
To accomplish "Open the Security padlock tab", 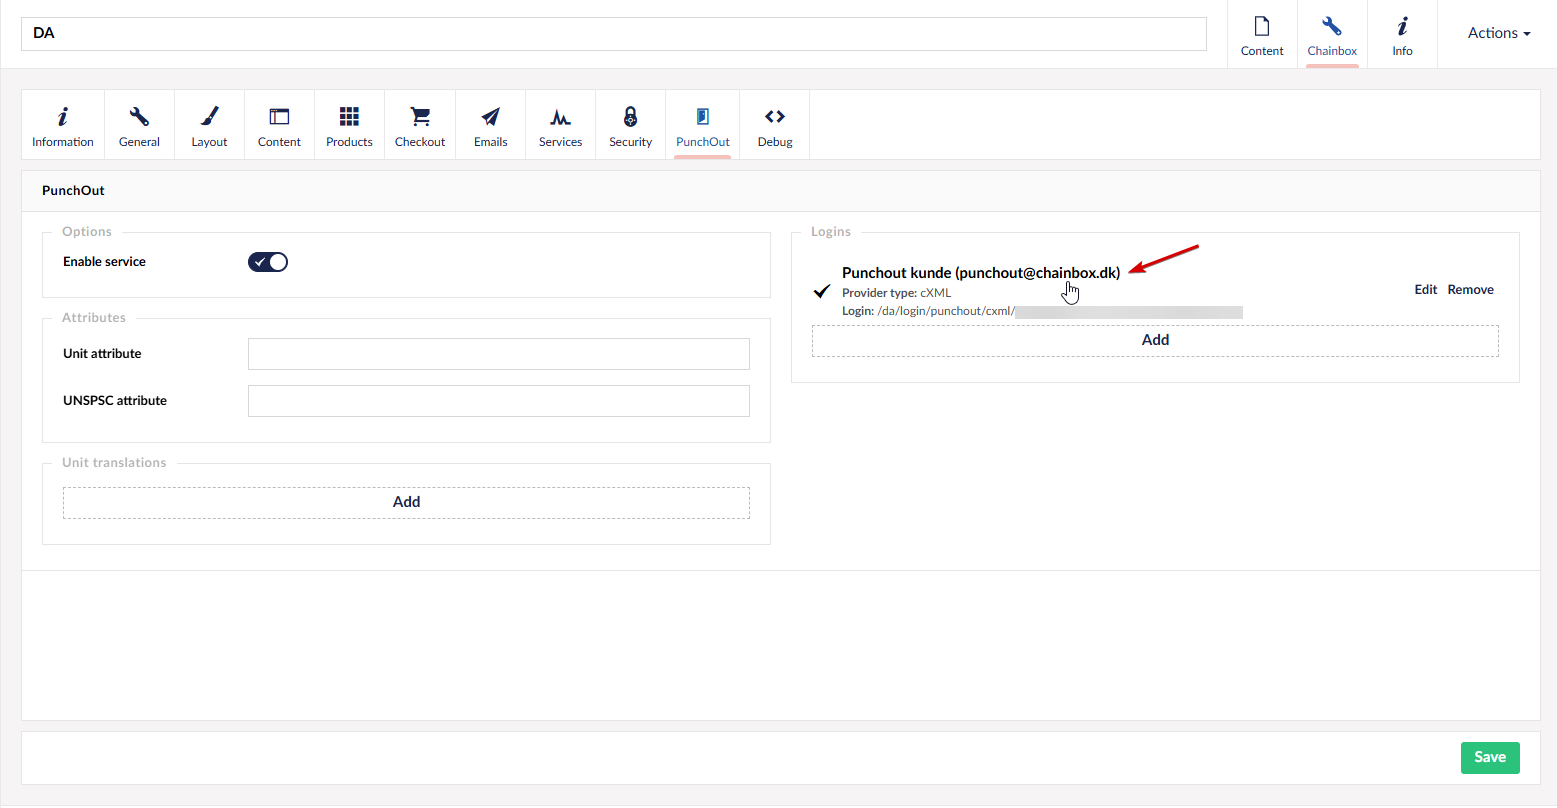I will click(x=630, y=118).
